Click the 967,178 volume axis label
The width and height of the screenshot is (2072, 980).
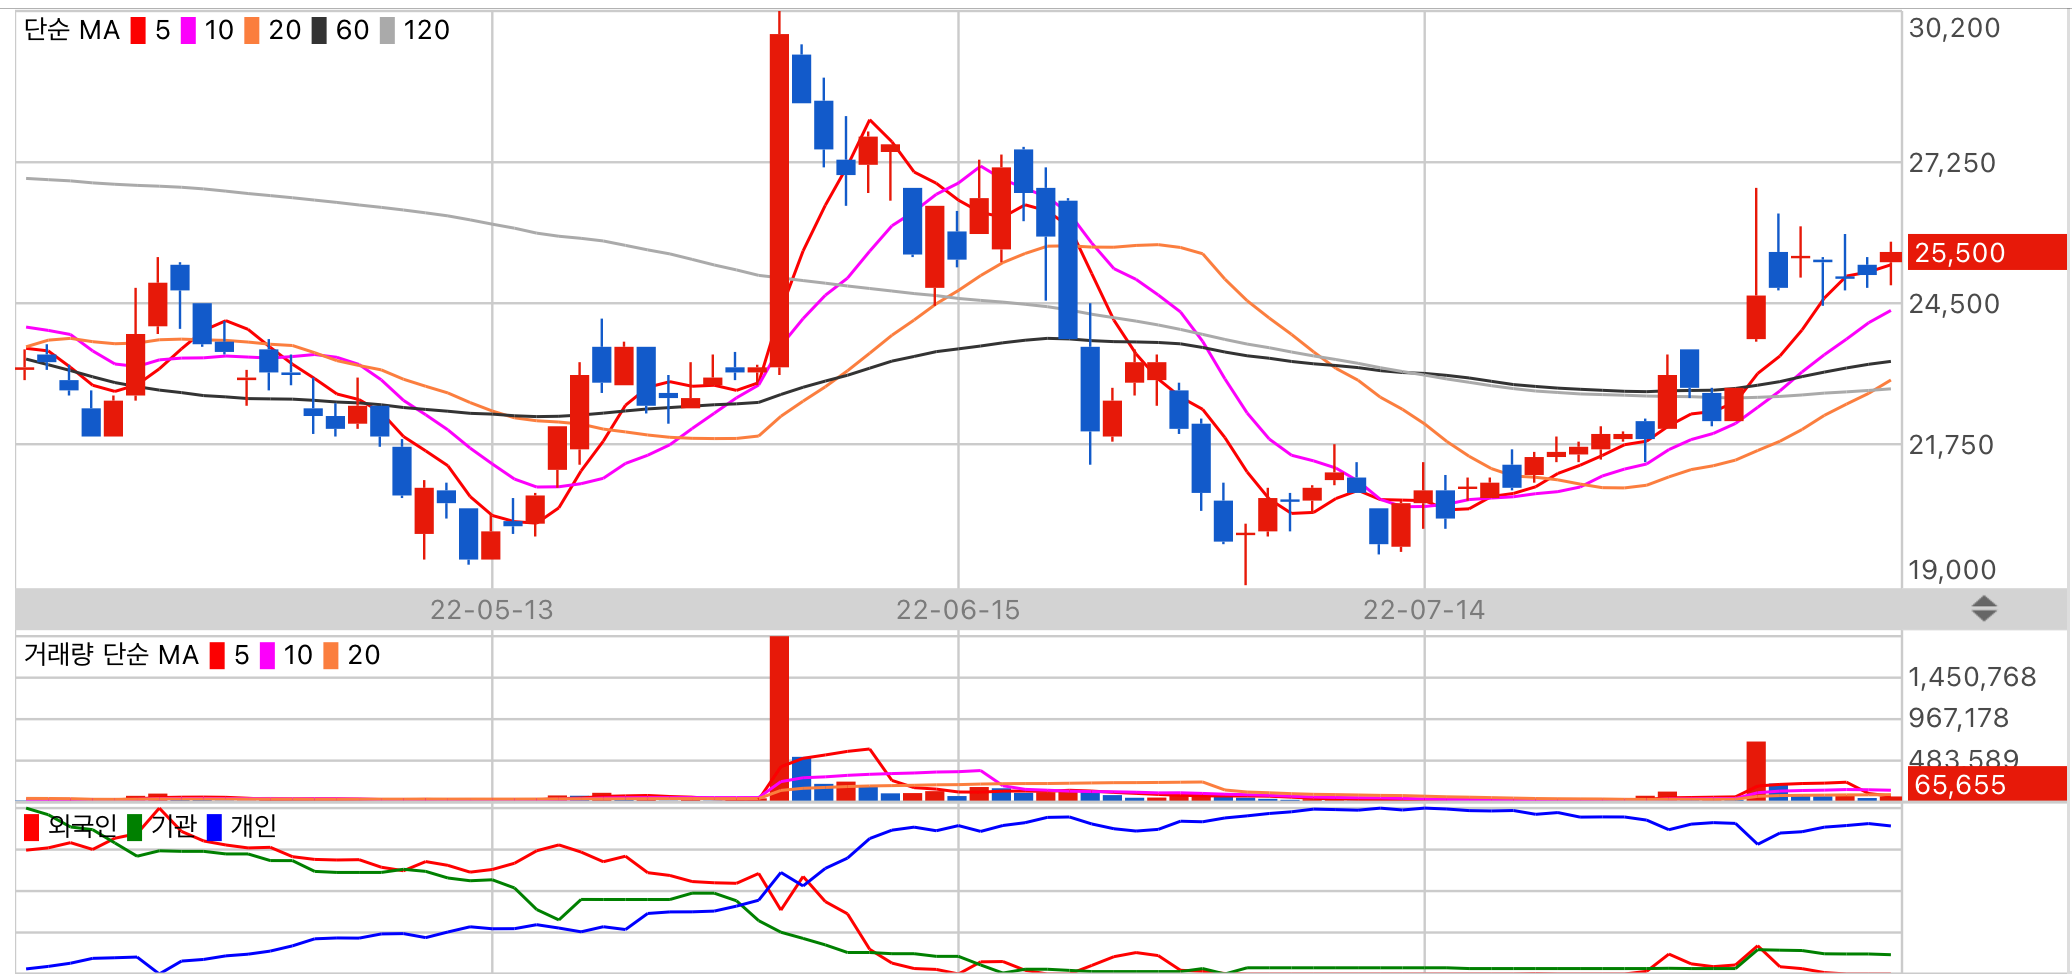click(1958, 718)
